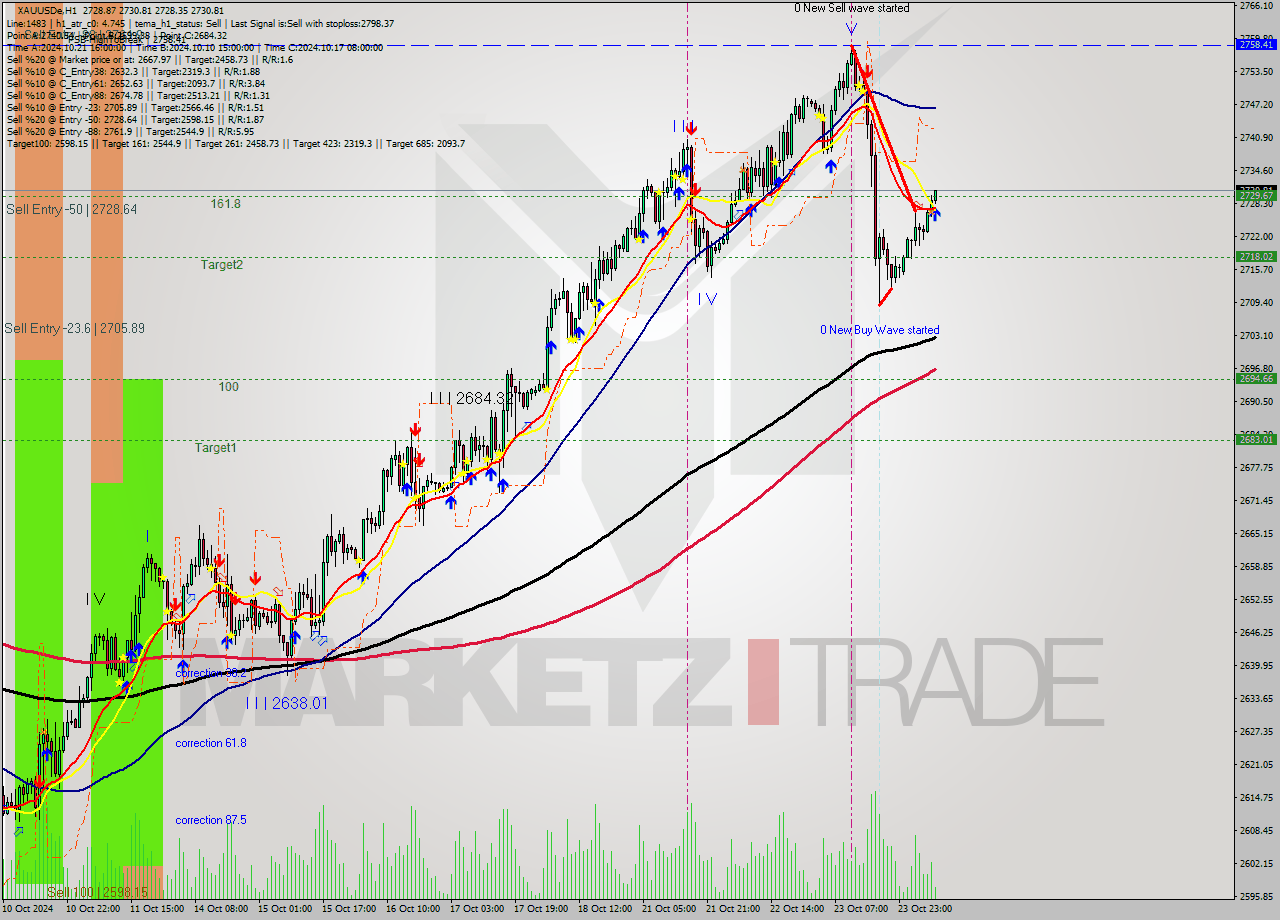
Task: Click the green 2718.02 price tag
Action: (1257, 257)
